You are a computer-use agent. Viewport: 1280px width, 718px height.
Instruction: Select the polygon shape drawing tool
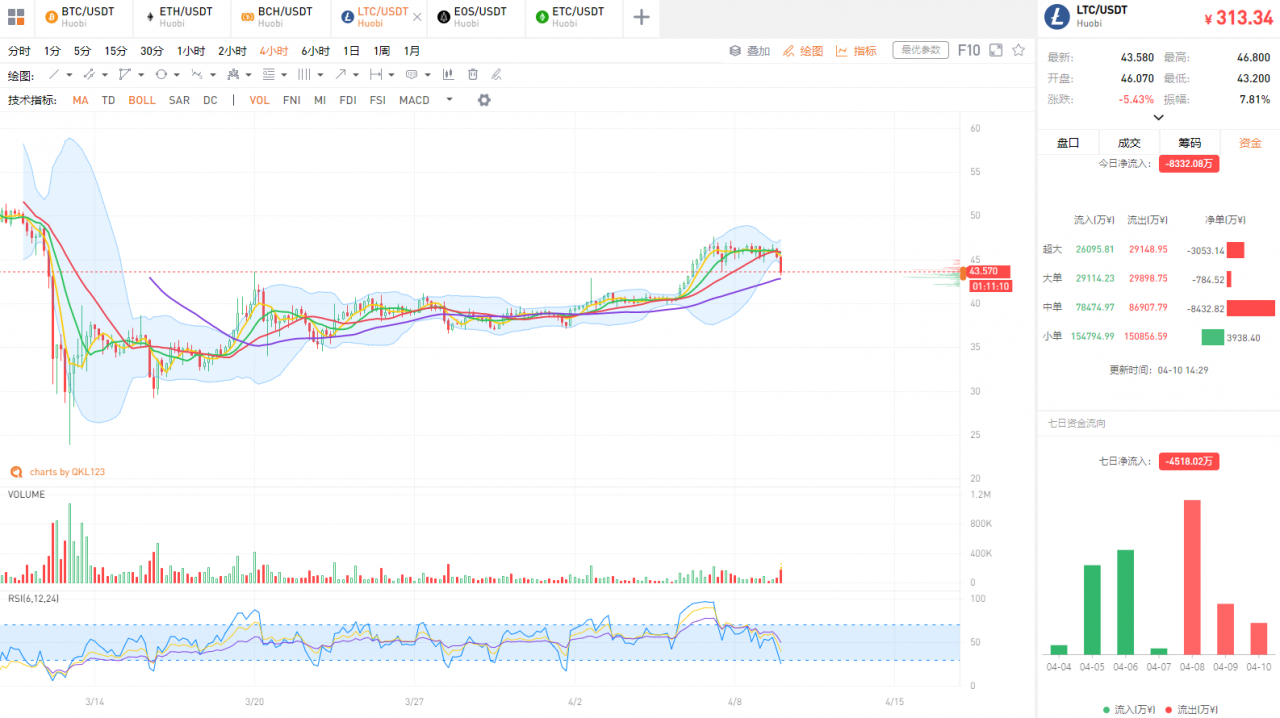click(124, 74)
